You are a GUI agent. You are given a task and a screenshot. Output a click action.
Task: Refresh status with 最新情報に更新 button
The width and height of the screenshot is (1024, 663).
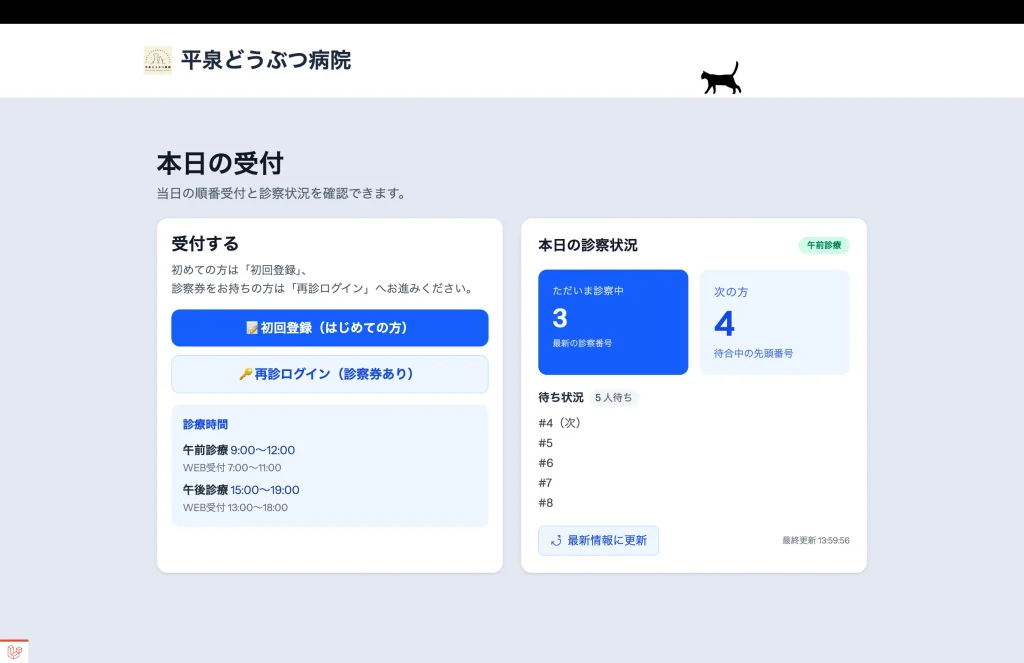(x=598, y=541)
